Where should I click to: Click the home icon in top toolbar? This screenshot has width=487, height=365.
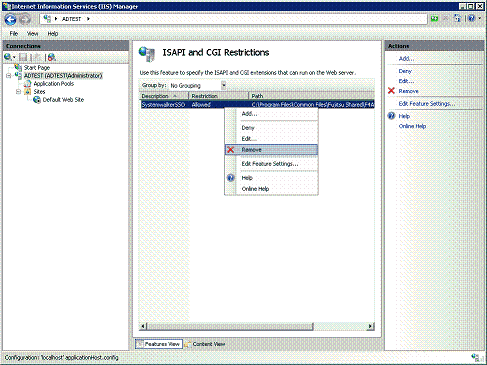(x=457, y=18)
